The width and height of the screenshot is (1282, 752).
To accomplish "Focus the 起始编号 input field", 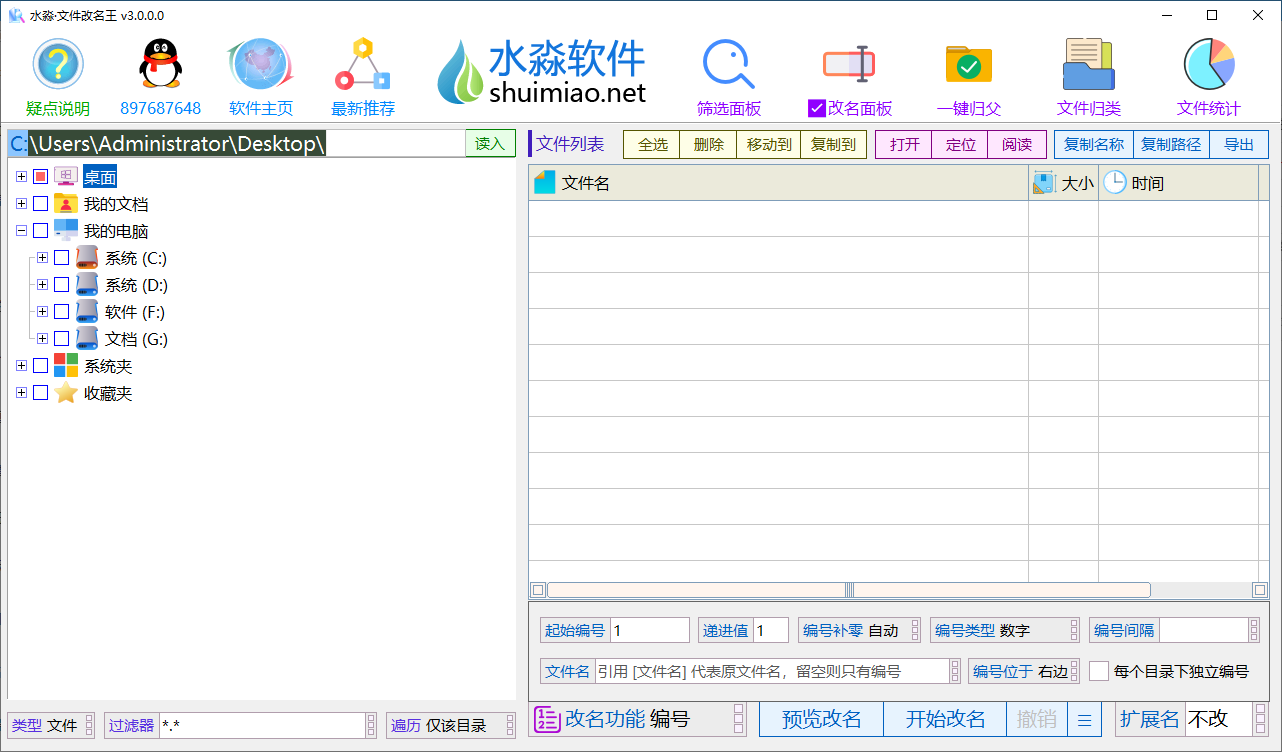I will coord(650,630).
